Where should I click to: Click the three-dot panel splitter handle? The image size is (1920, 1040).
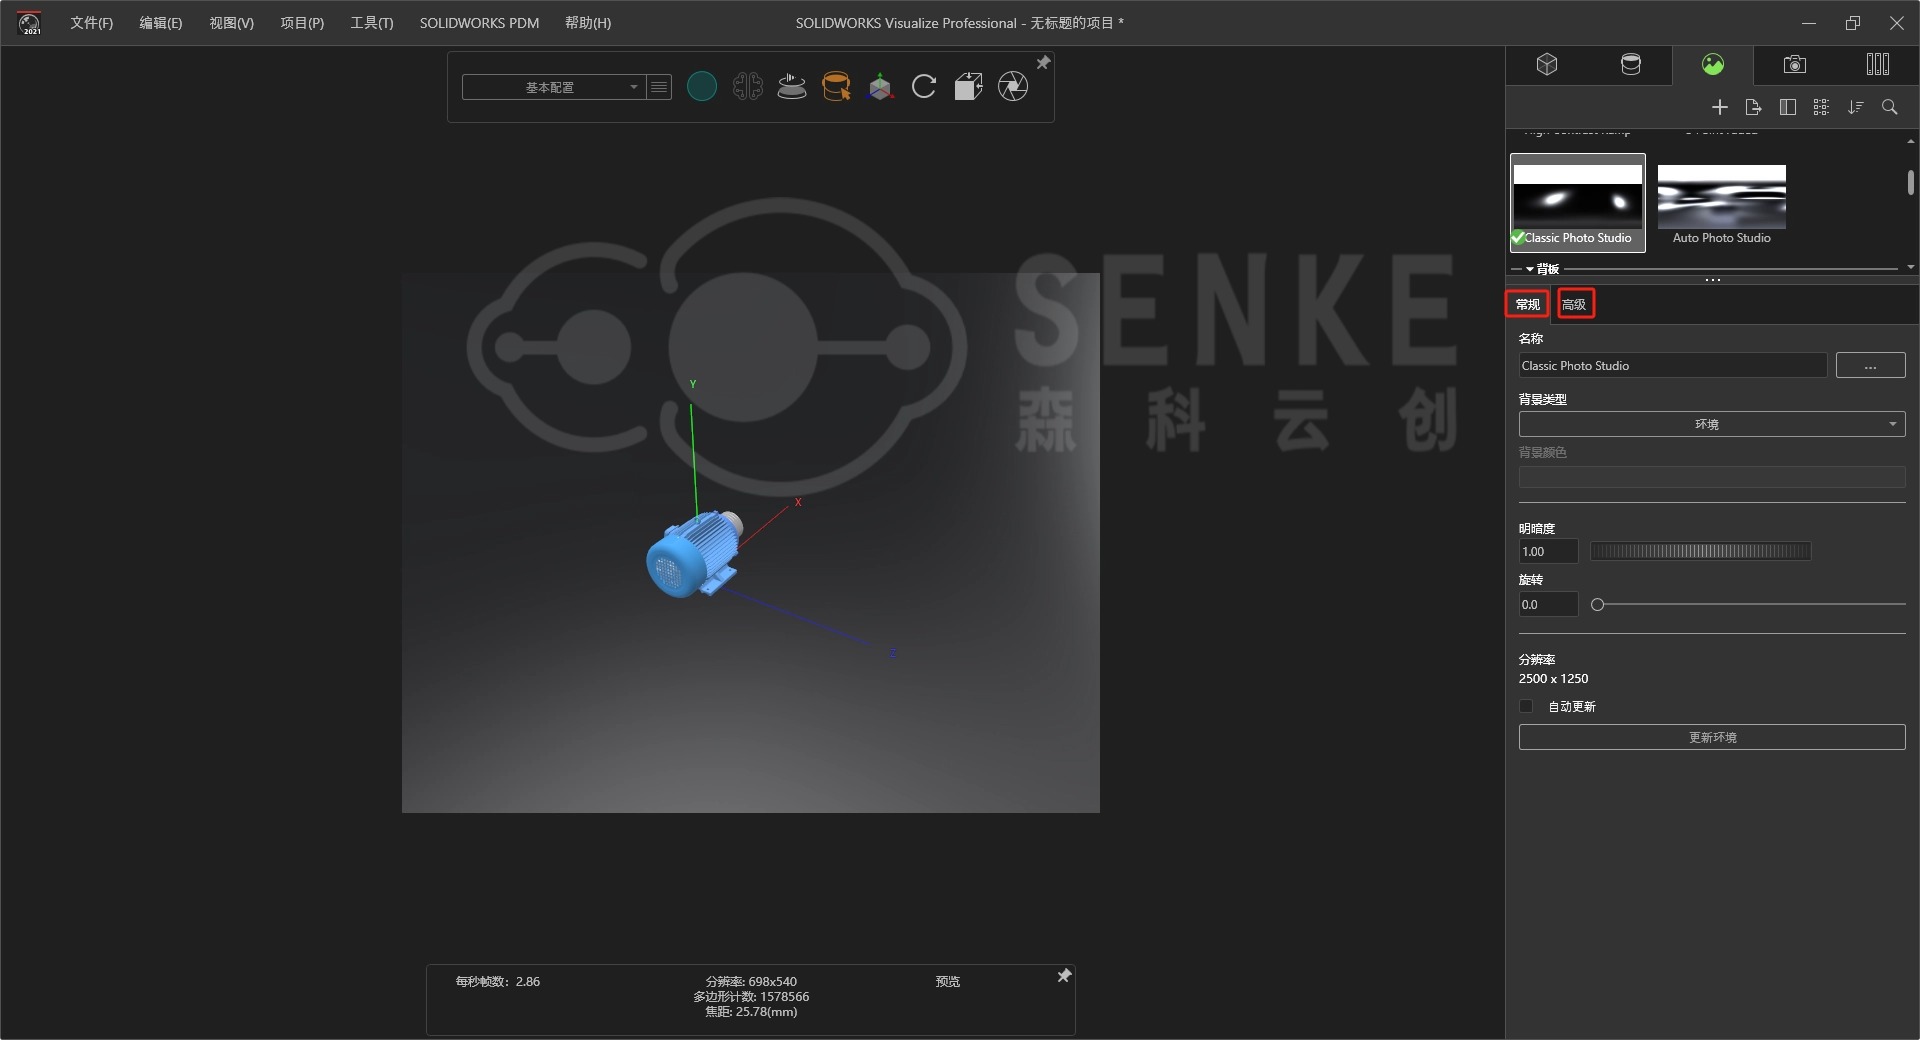1712,281
